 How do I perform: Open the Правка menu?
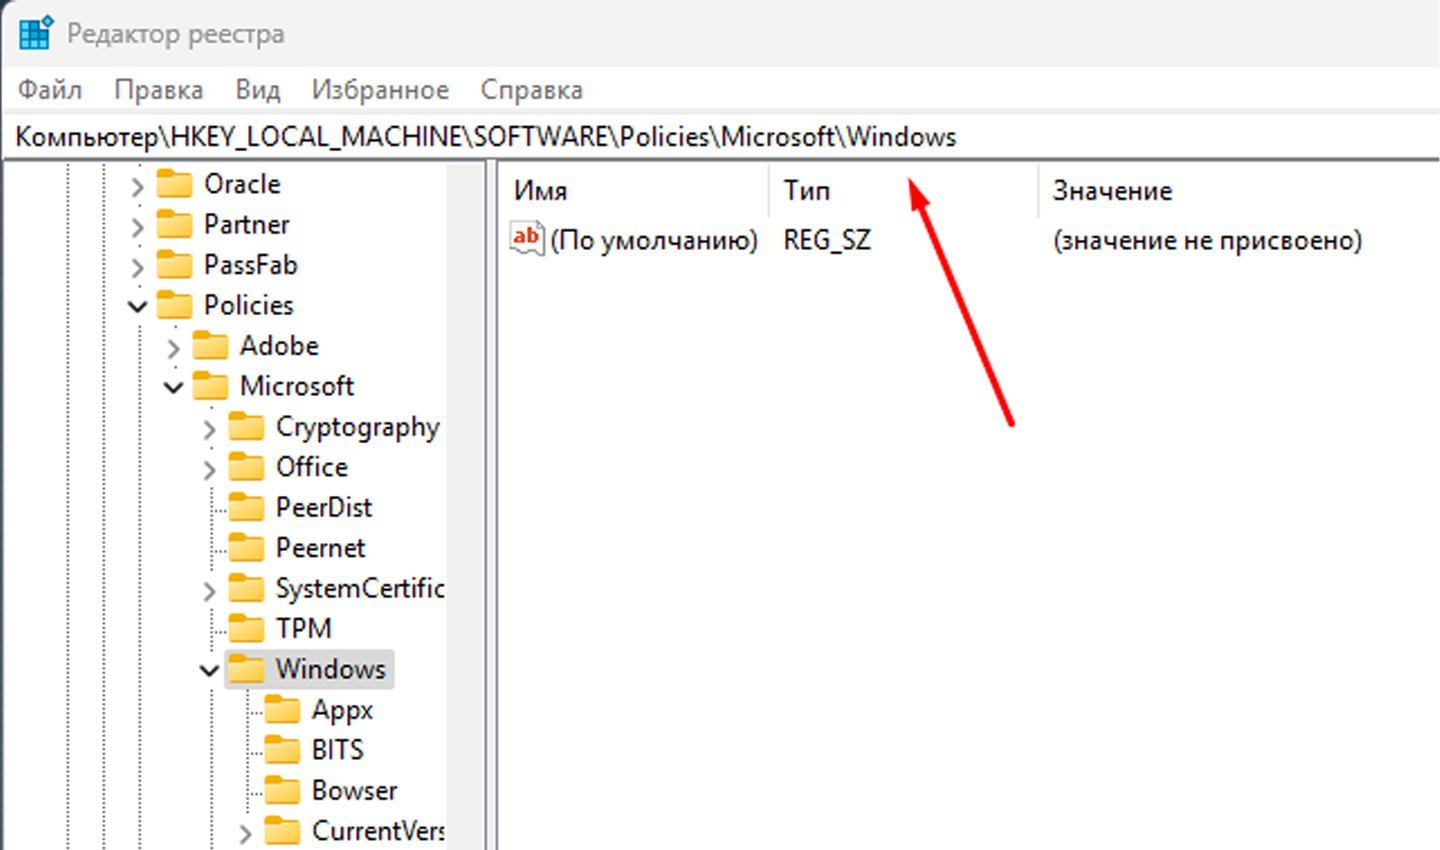pyautogui.click(x=159, y=90)
